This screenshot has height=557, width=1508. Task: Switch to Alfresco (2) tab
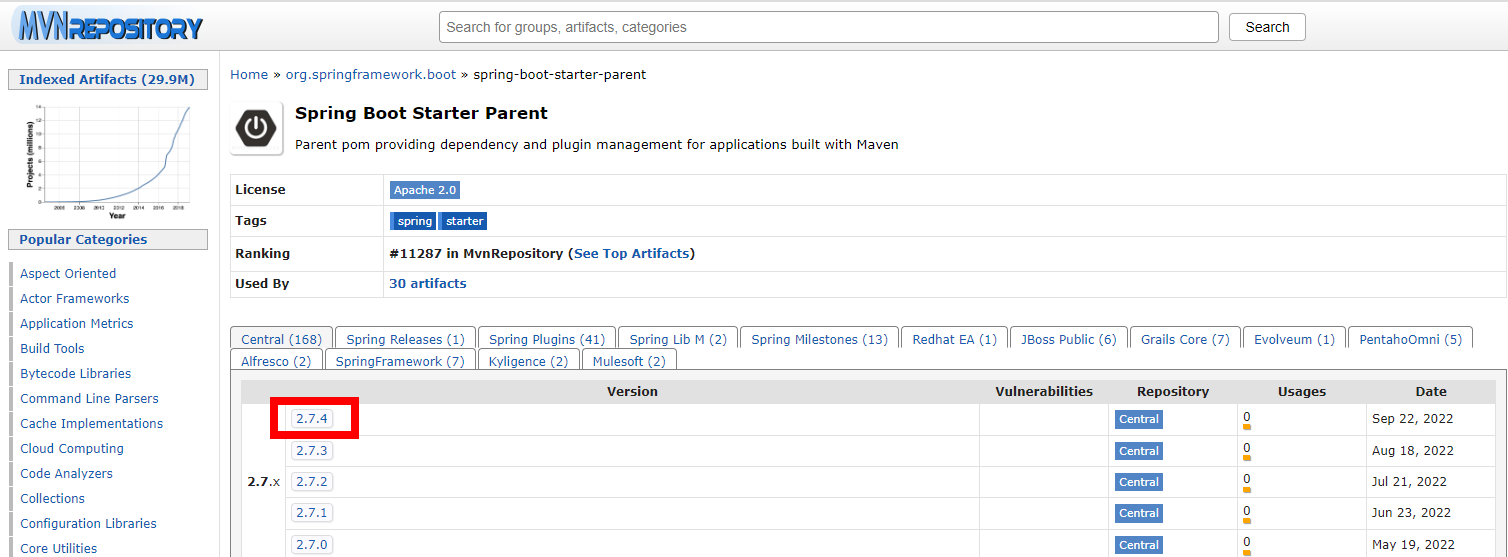(276, 361)
